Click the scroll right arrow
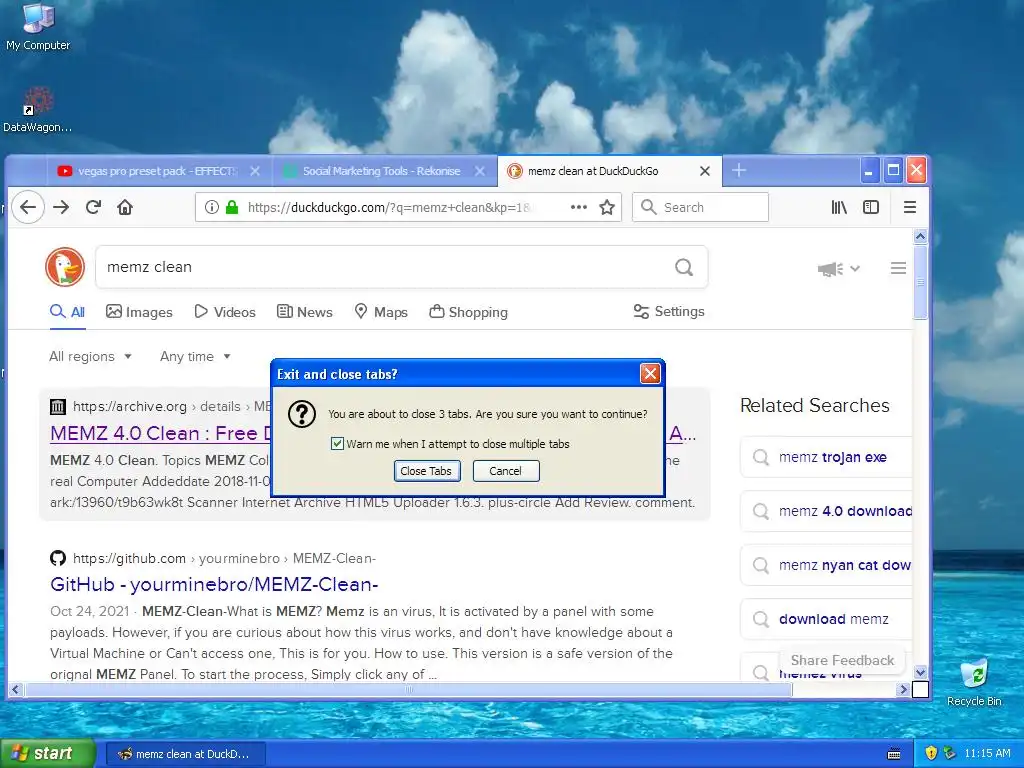This screenshot has height=768, width=1024. click(x=904, y=689)
